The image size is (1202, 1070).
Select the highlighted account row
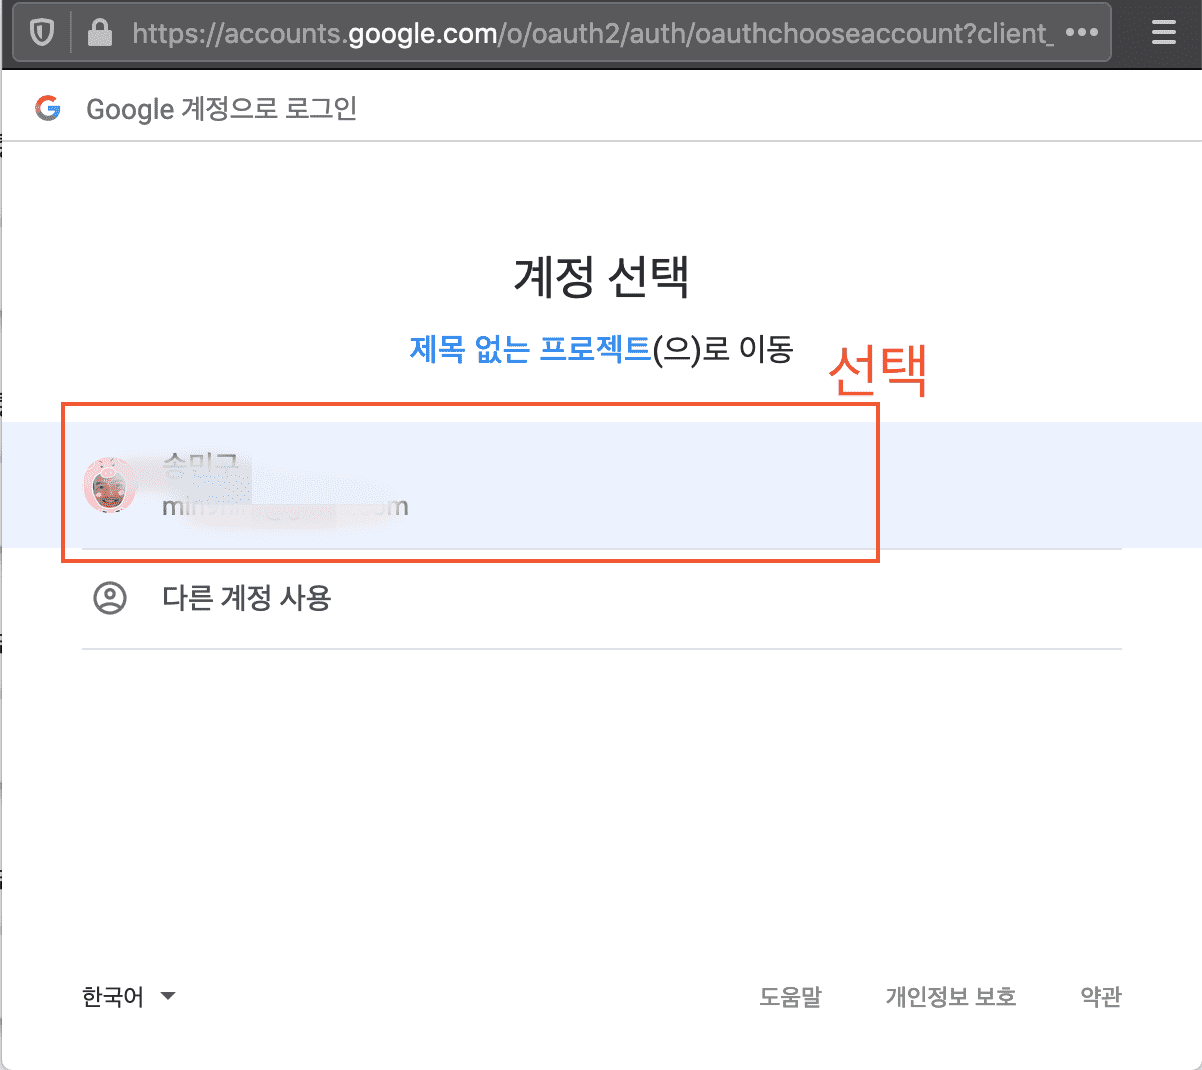click(600, 485)
